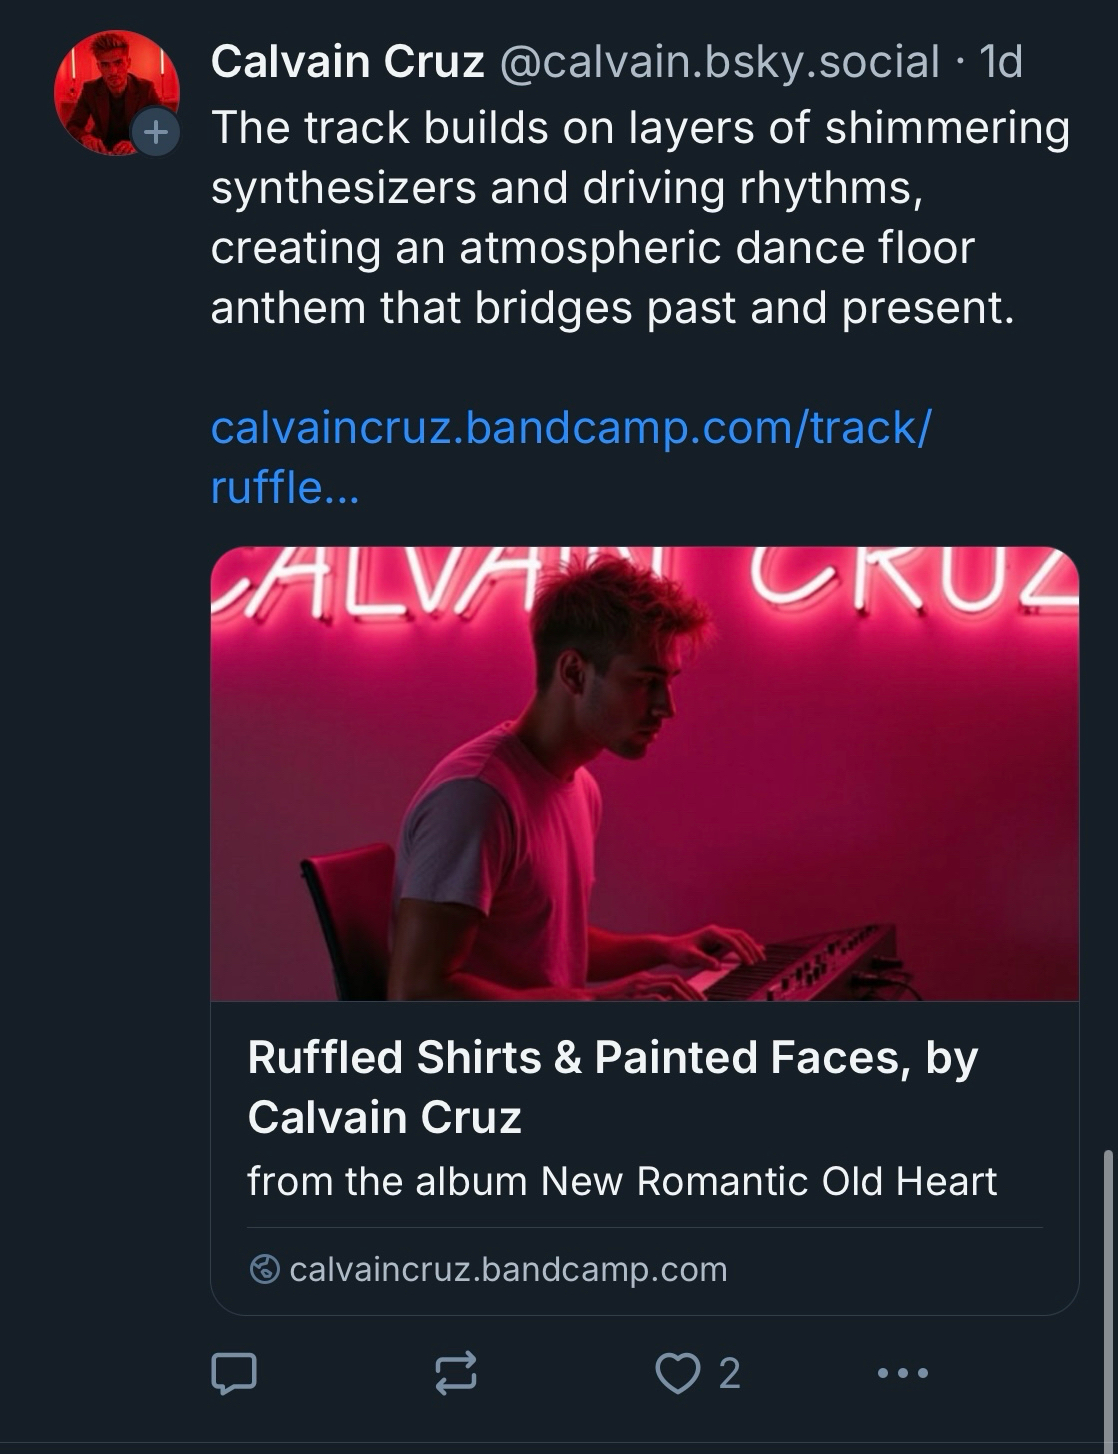Click the reply speech bubble icon

(x=234, y=1373)
